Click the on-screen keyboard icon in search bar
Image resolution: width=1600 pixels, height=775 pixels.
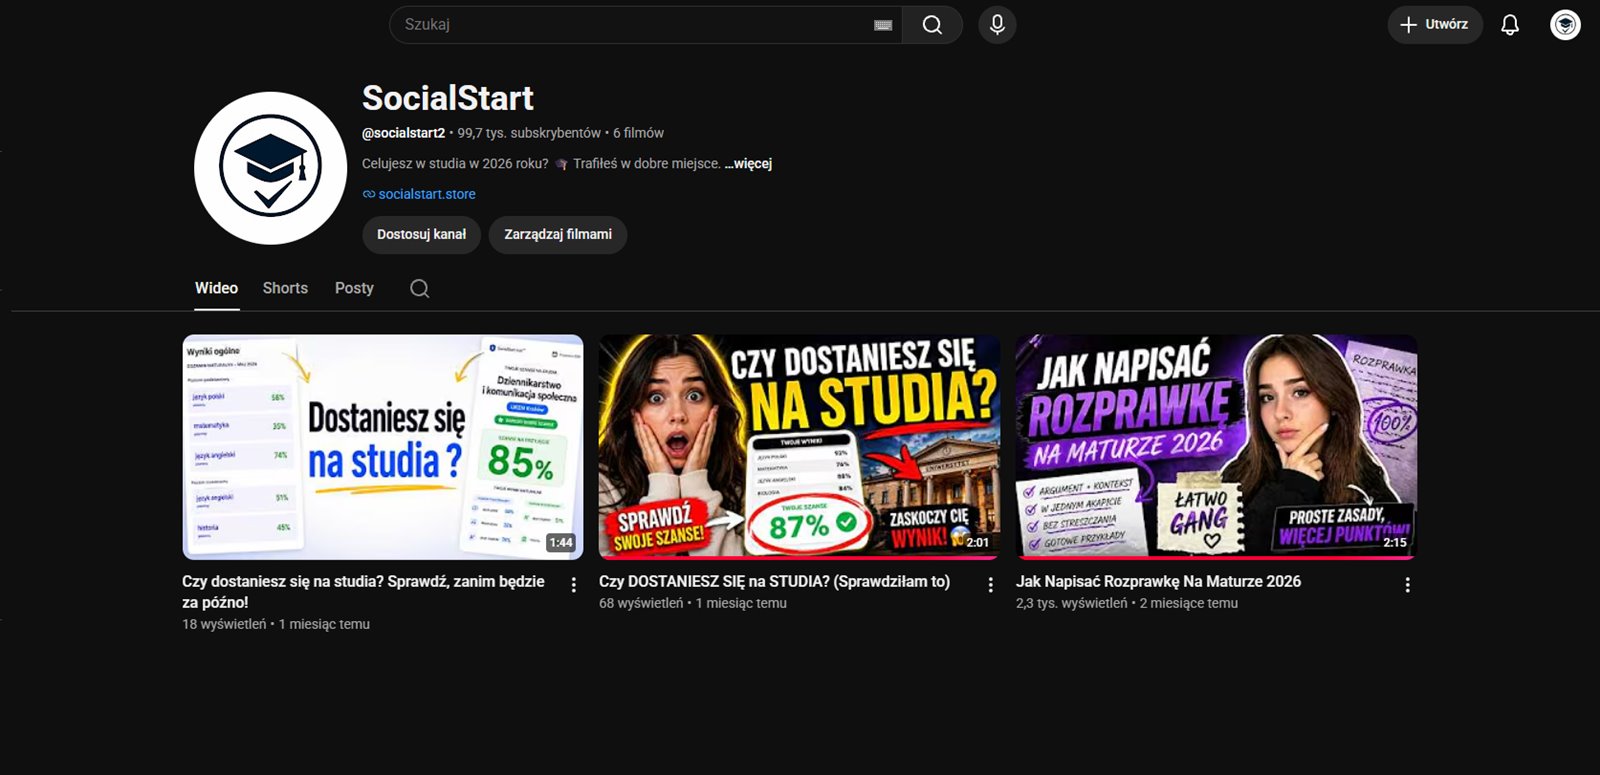(883, 25)
